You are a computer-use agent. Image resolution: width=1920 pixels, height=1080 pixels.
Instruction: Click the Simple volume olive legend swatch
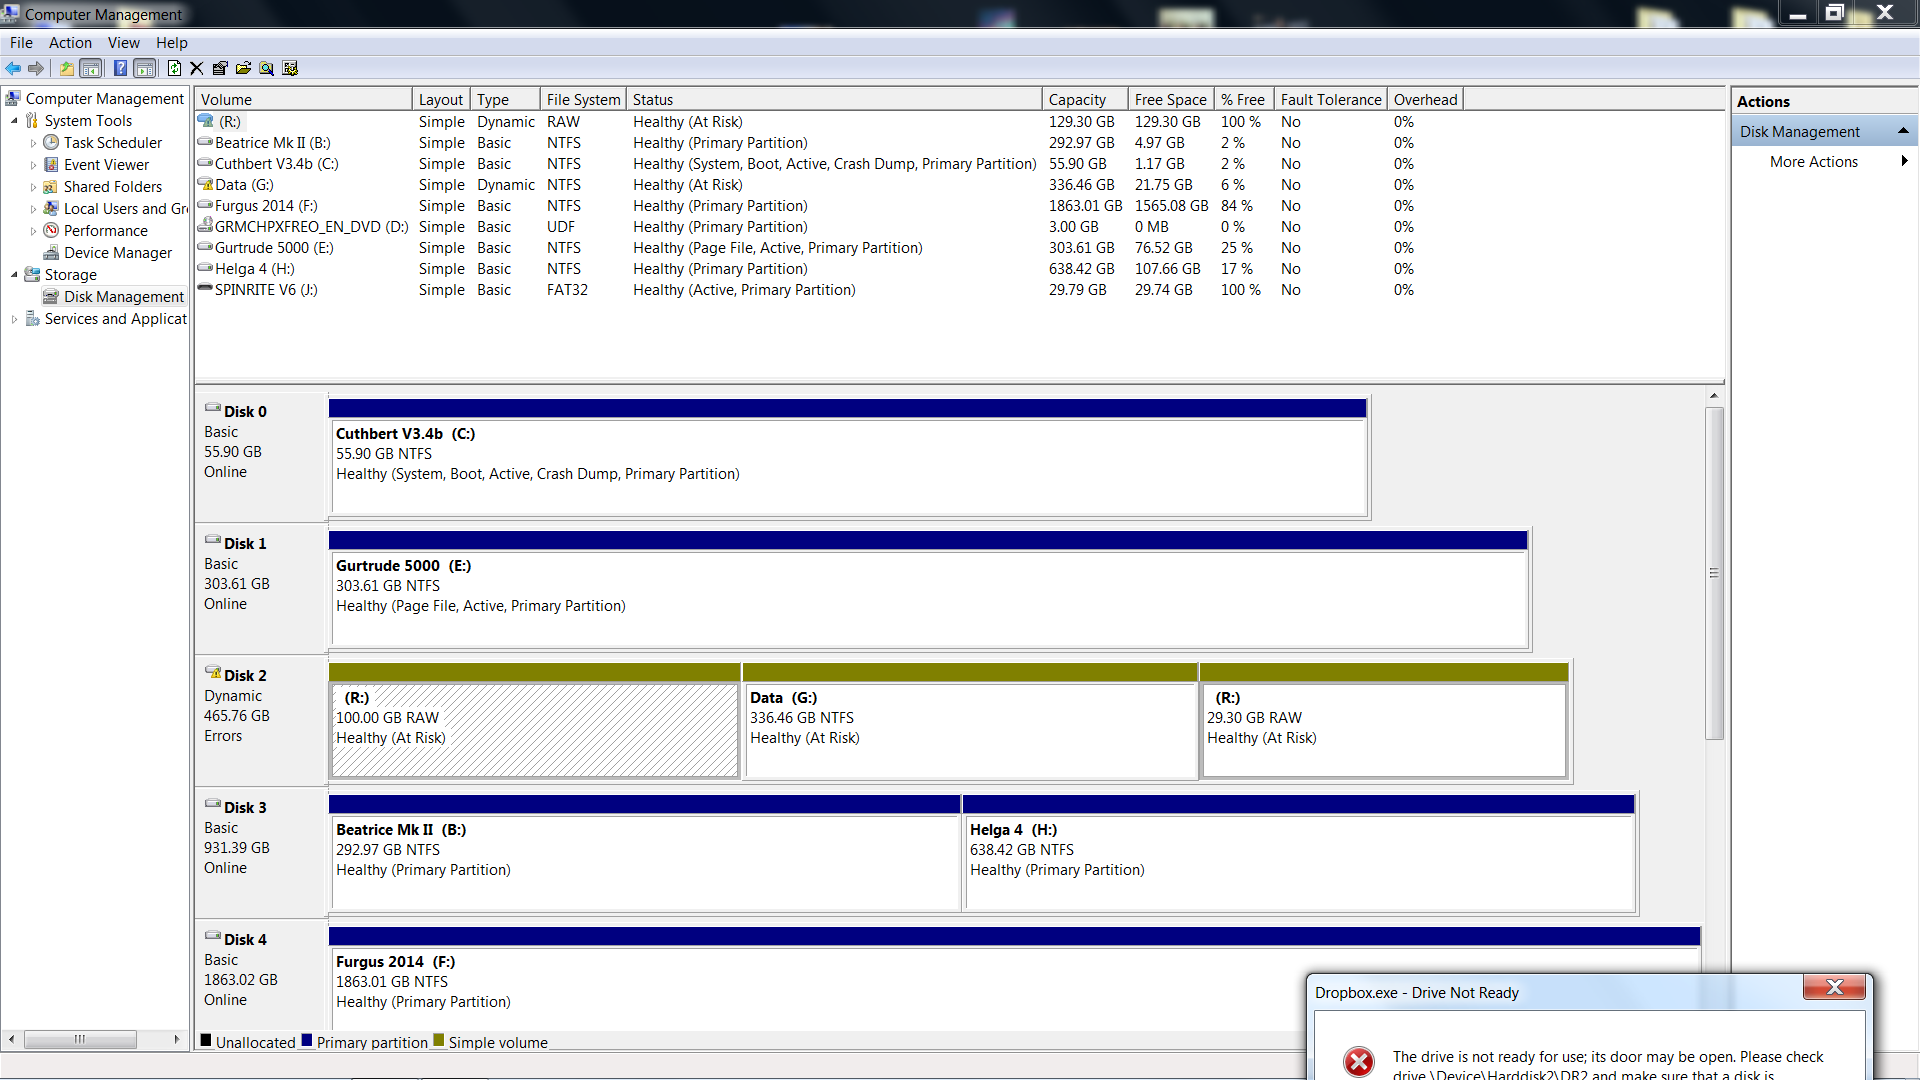coord(438,1041)
